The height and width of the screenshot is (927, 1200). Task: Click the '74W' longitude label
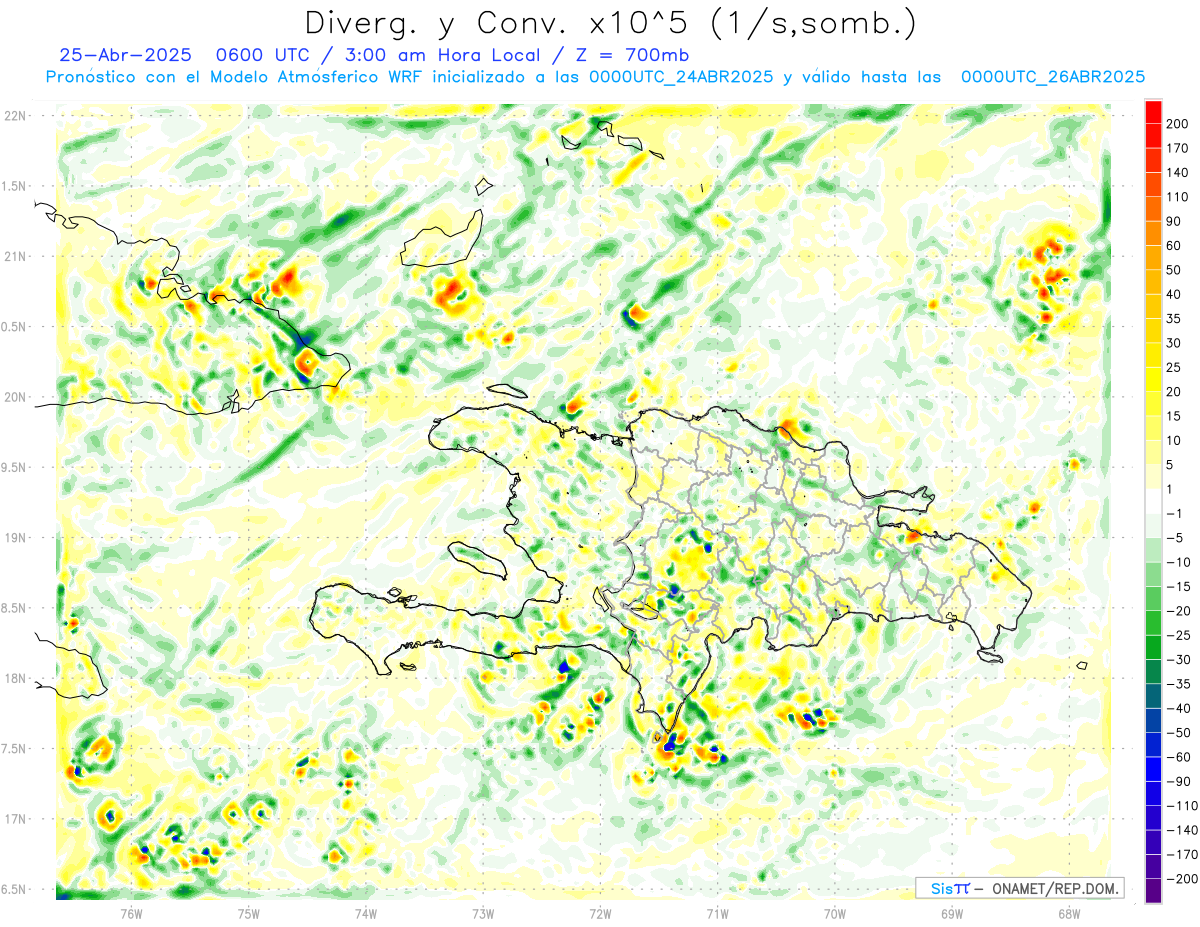[x=366, y=912]
